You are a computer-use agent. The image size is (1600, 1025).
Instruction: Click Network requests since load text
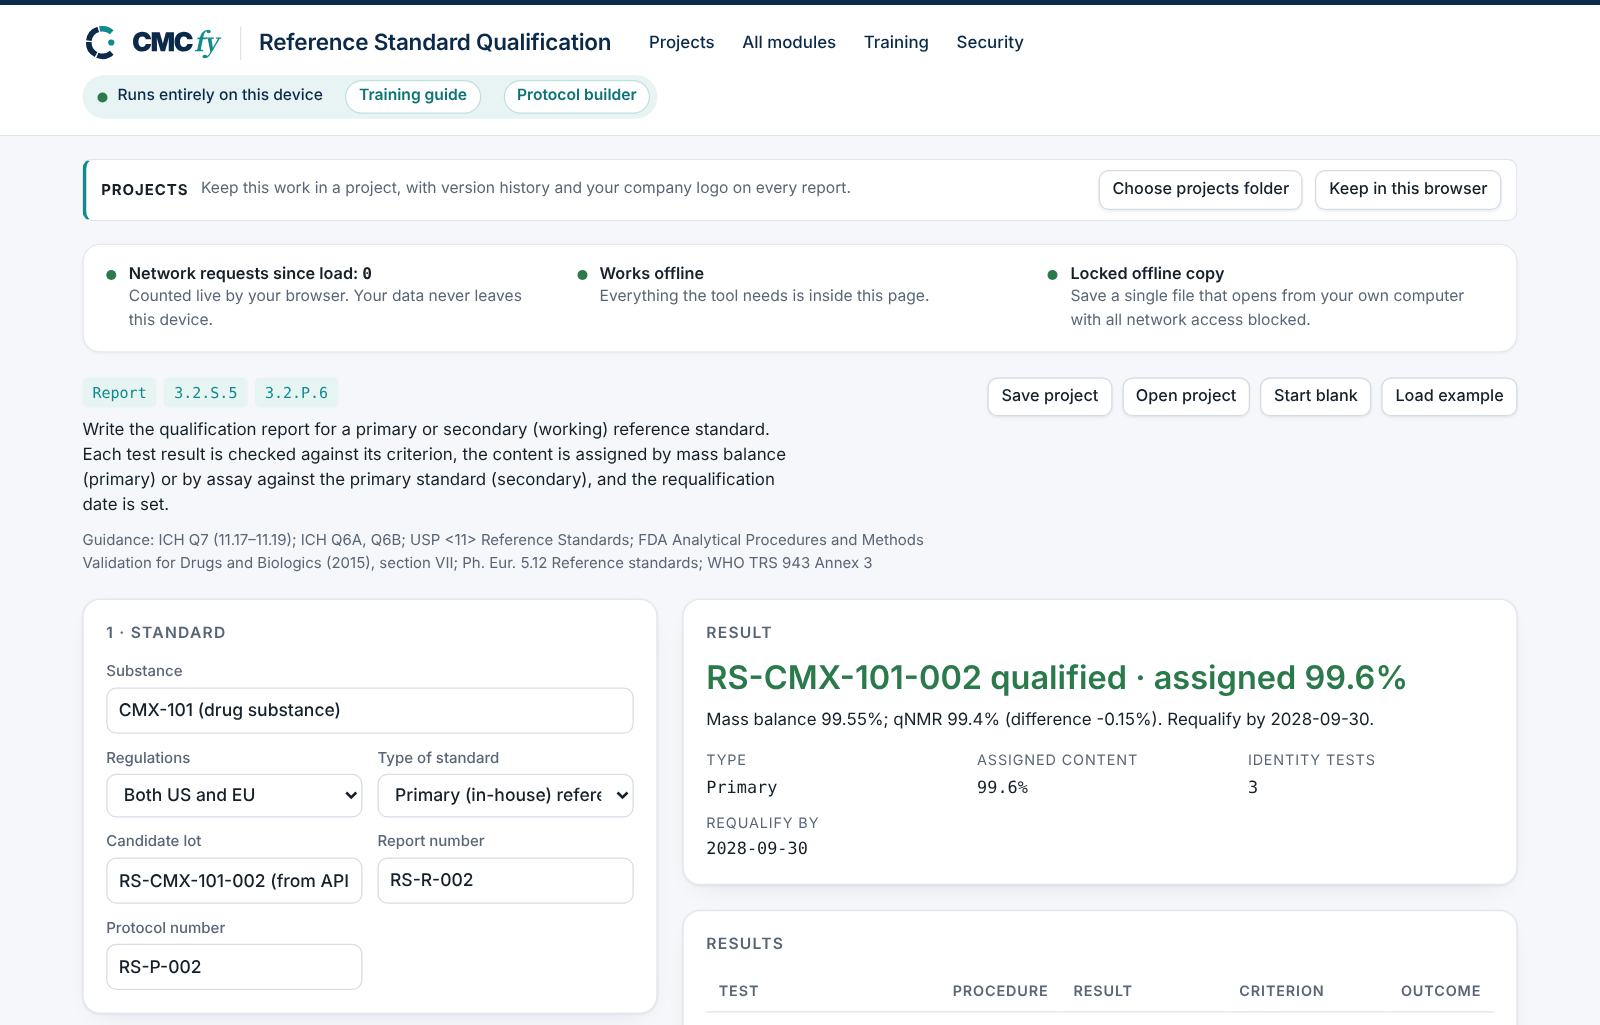pyautogui.click(x=250, y=273)
